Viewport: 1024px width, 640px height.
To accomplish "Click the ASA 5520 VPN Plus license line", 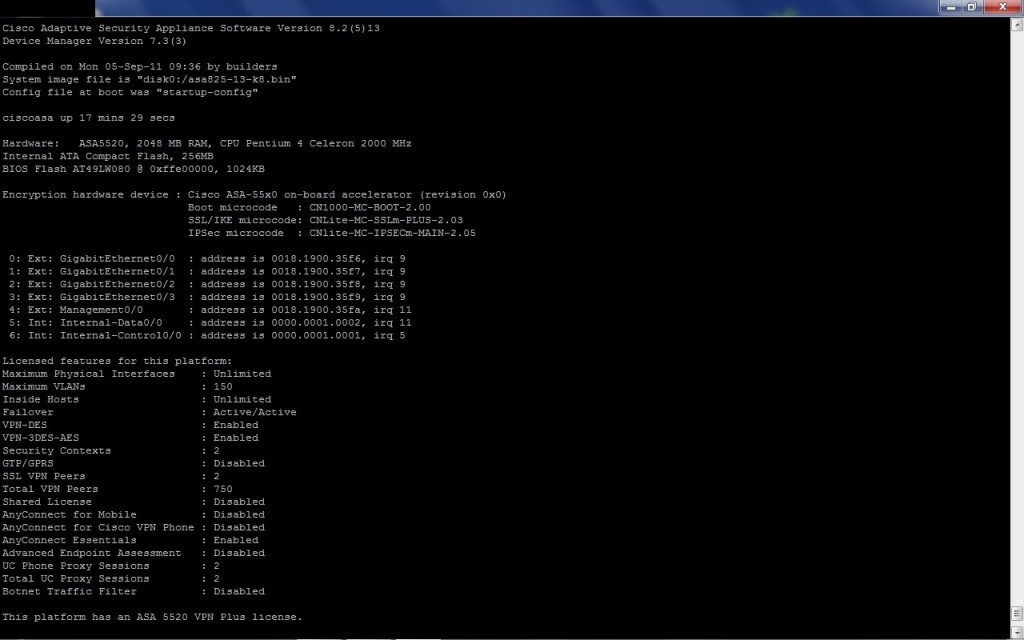I will pos(151,617).
